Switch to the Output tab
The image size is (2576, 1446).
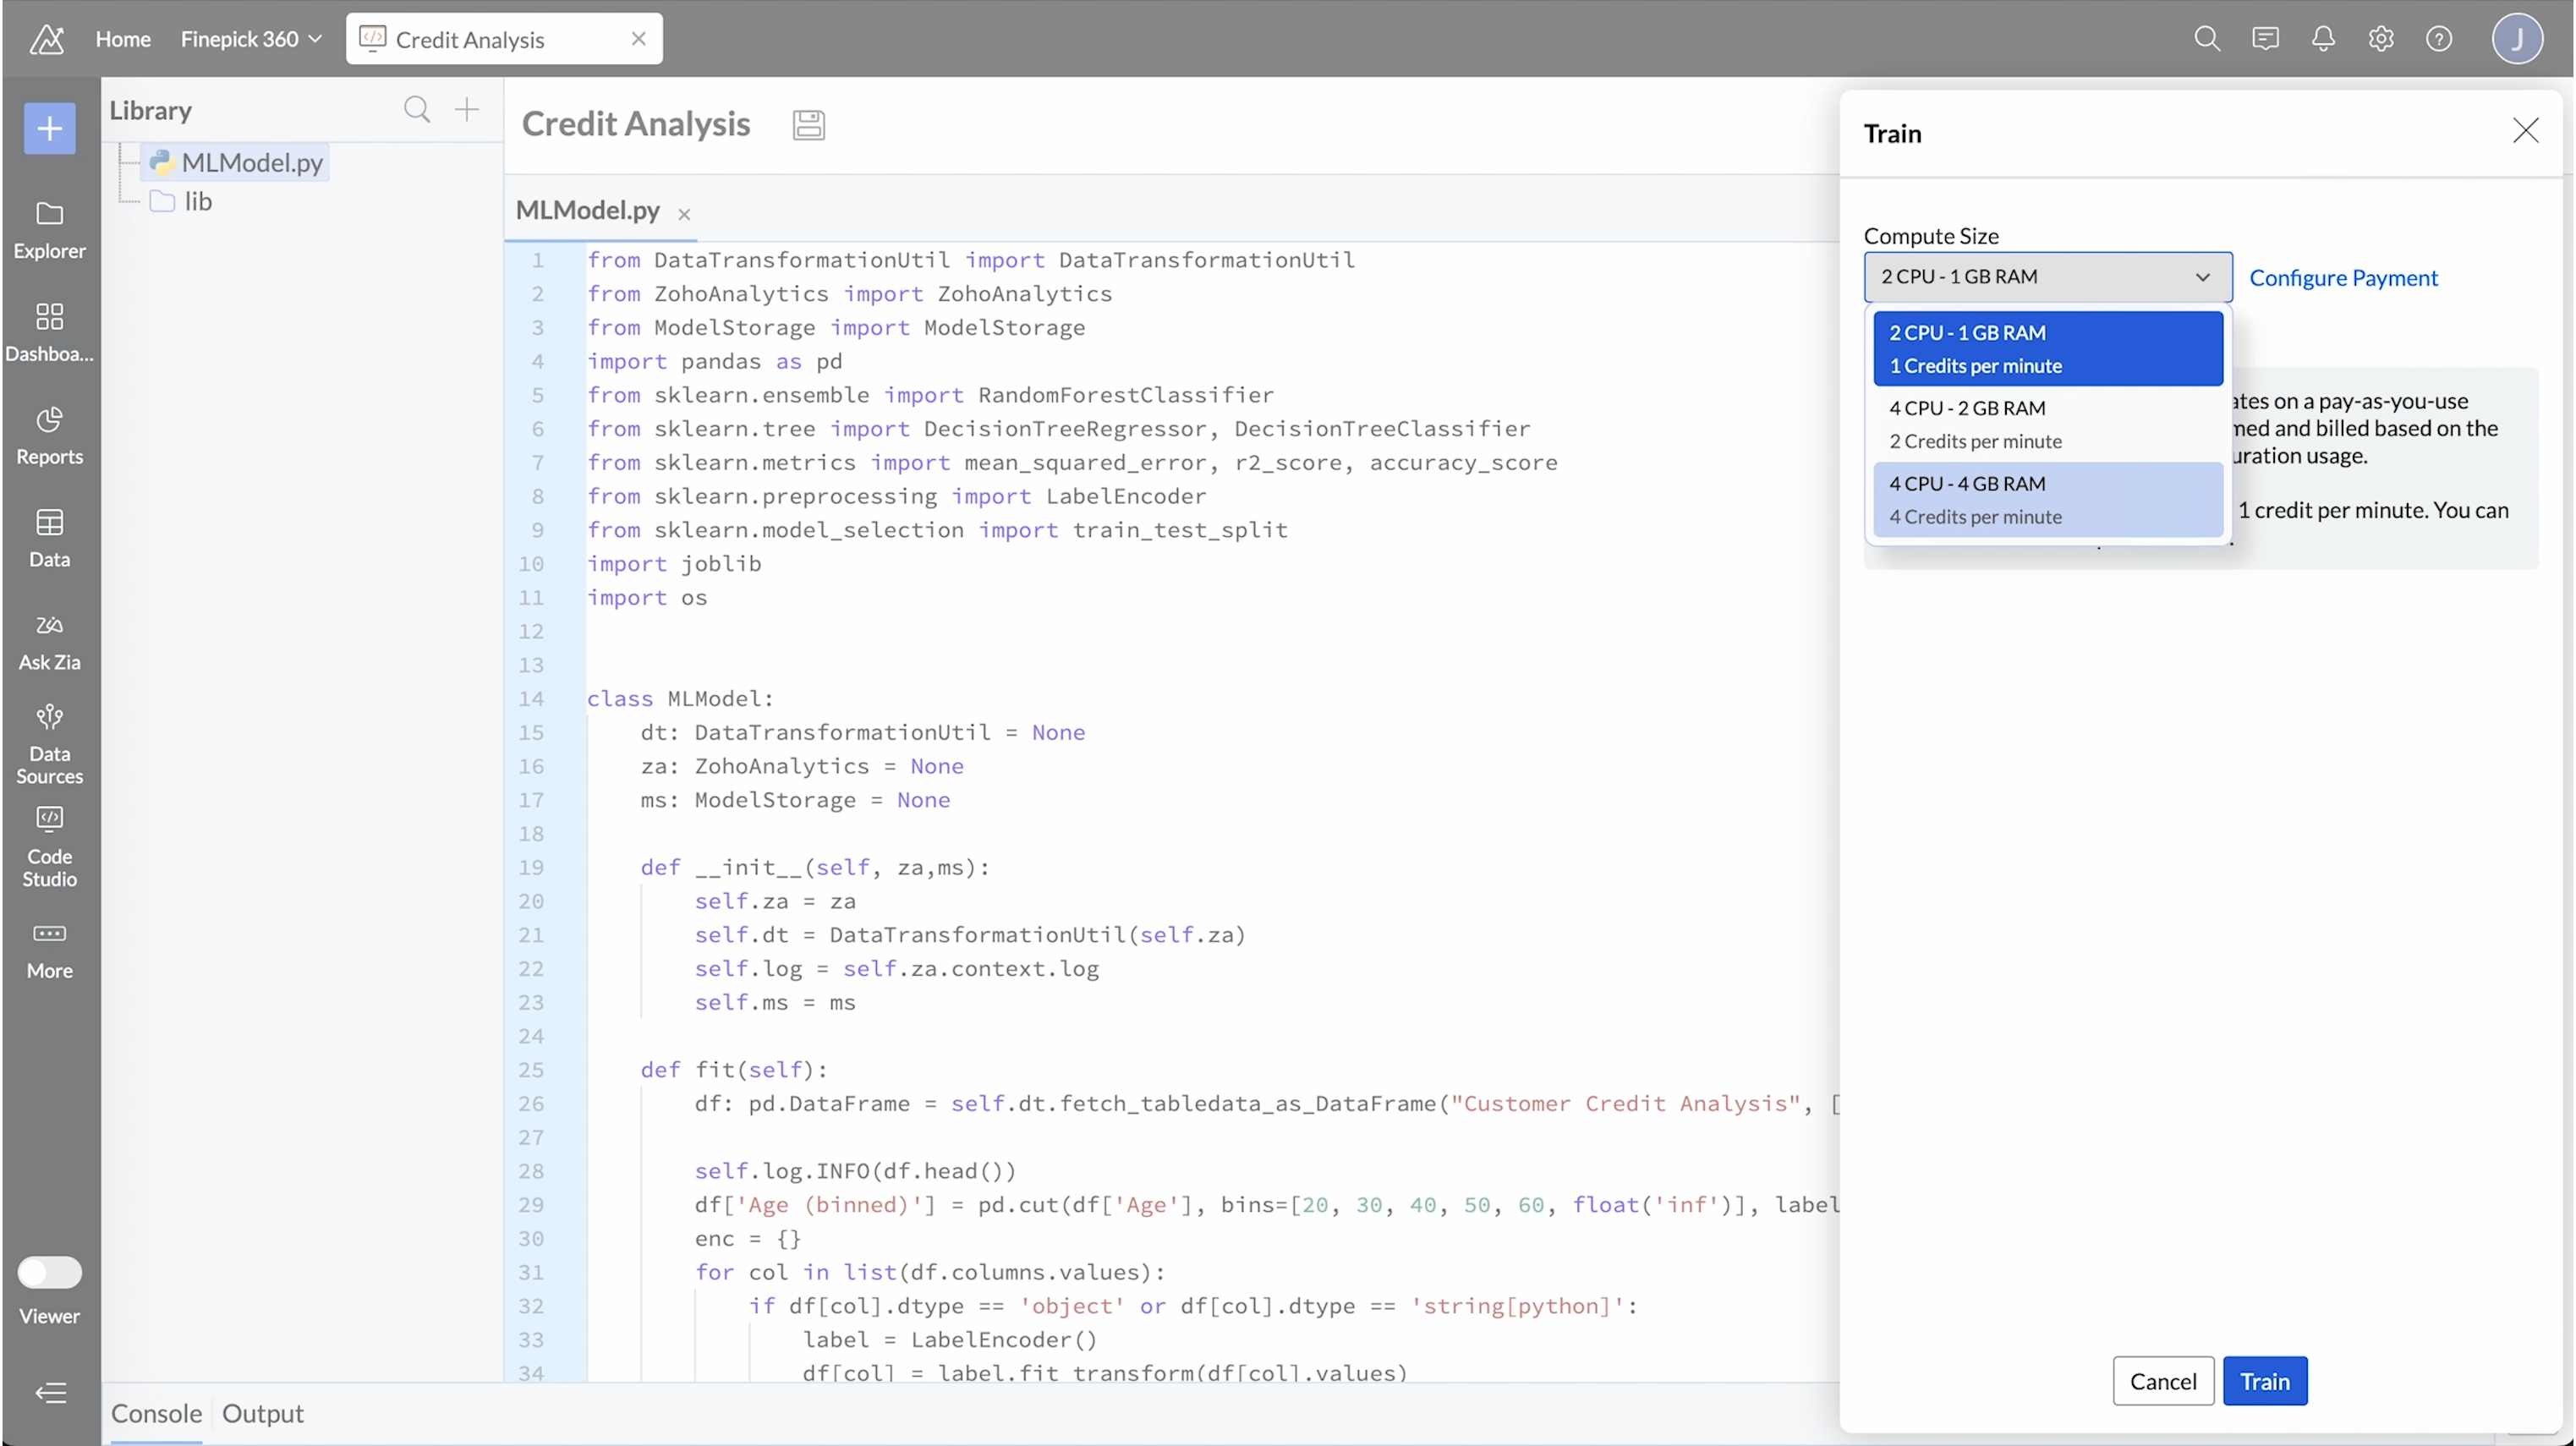click(x=262, y=1413)
